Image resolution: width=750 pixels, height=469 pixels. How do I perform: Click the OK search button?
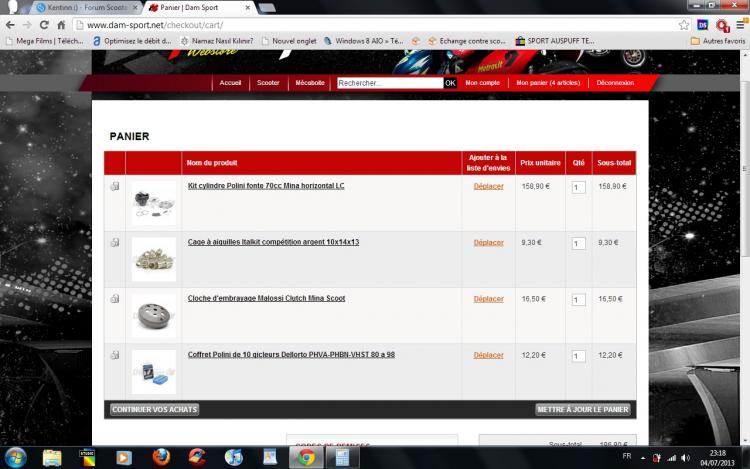tap(450, 83)
